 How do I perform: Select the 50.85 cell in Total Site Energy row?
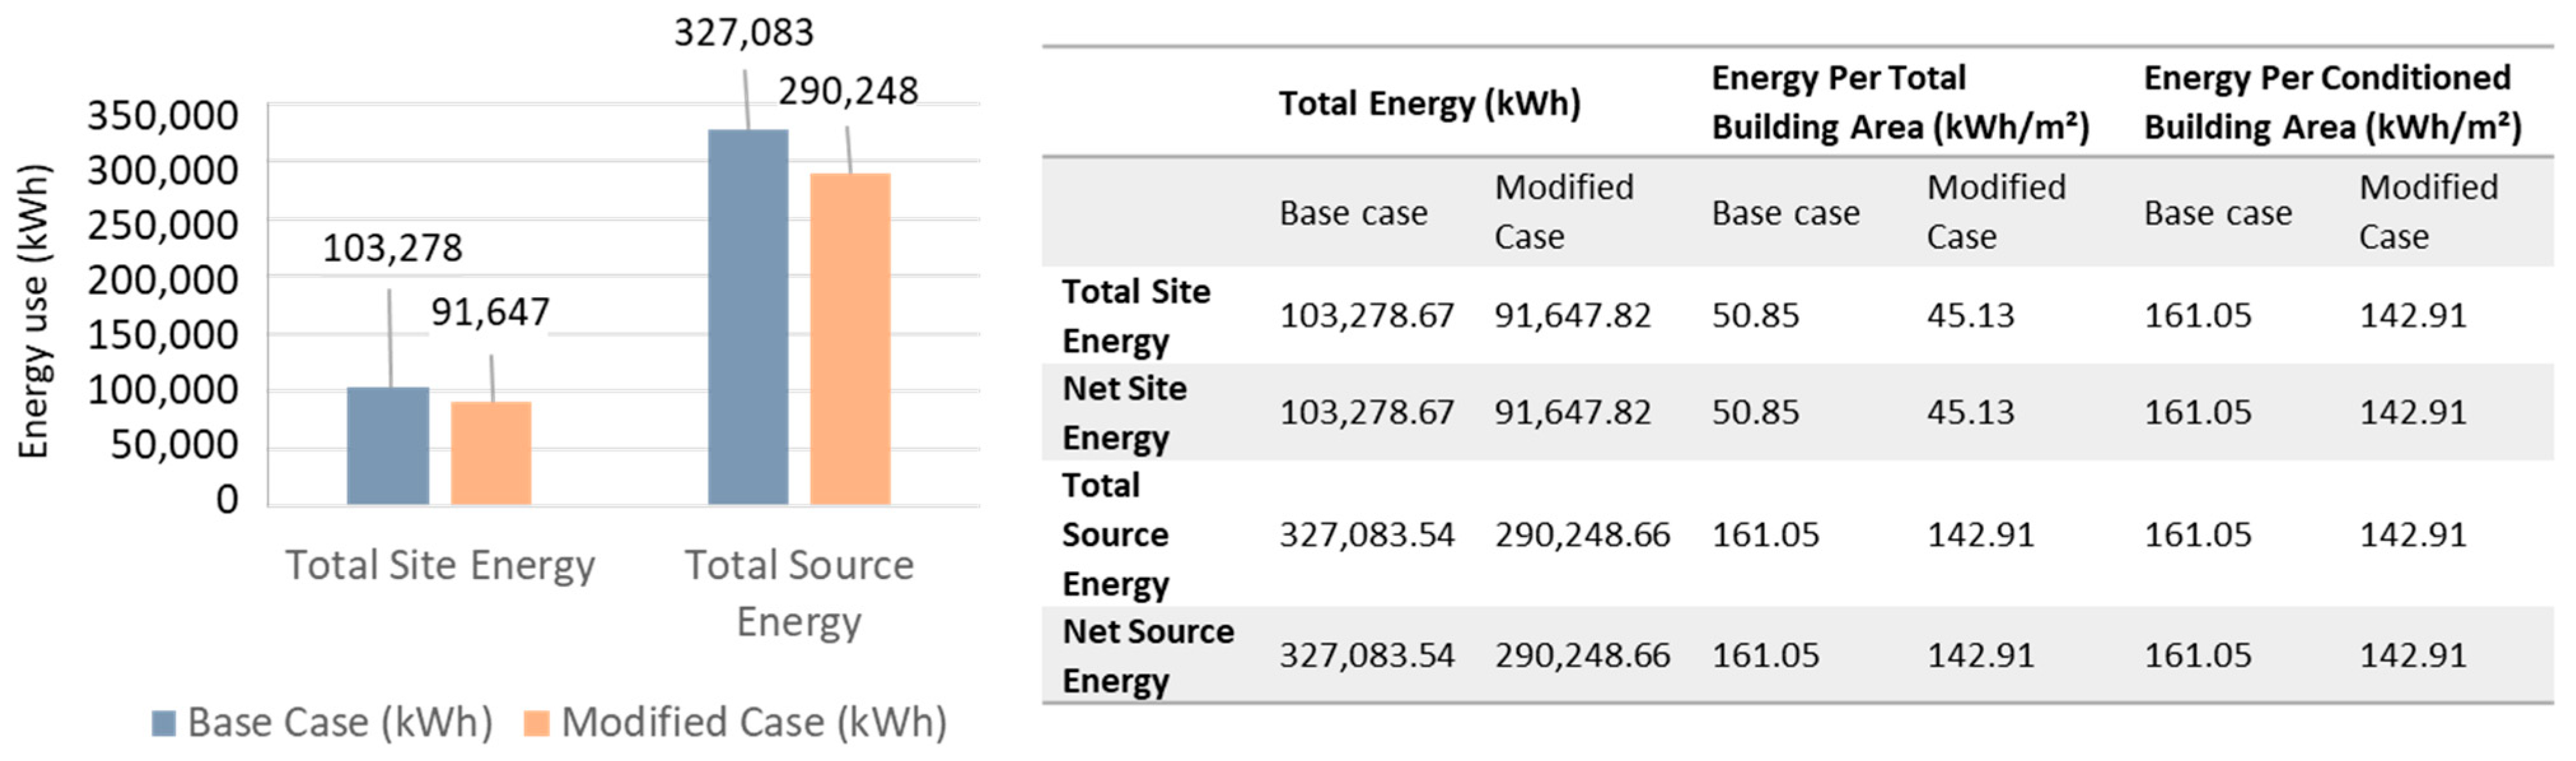1755,316
